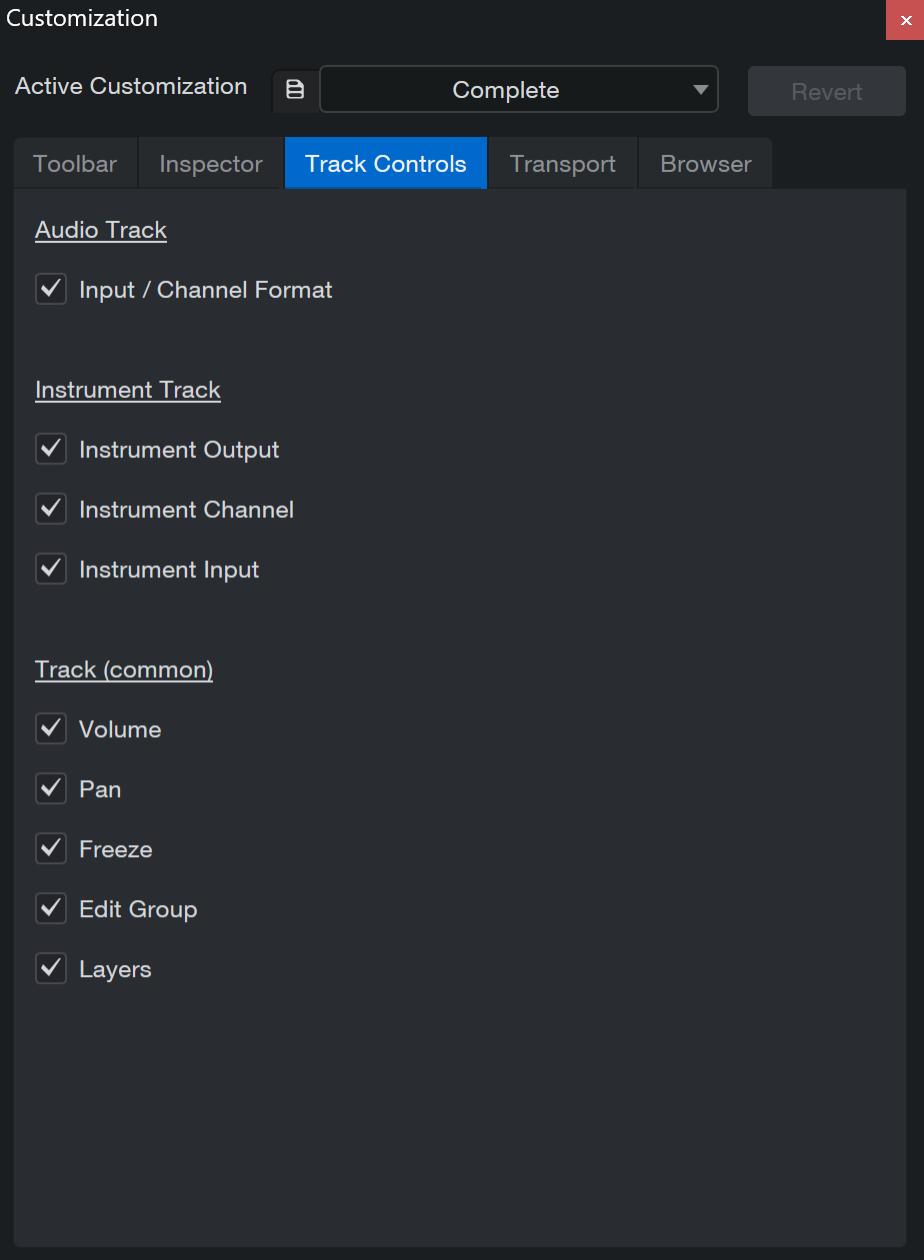Open the Inspector tab
The width and height of the screenshot is (924, 1260).
pyautogui.click(x=211, y=164)
